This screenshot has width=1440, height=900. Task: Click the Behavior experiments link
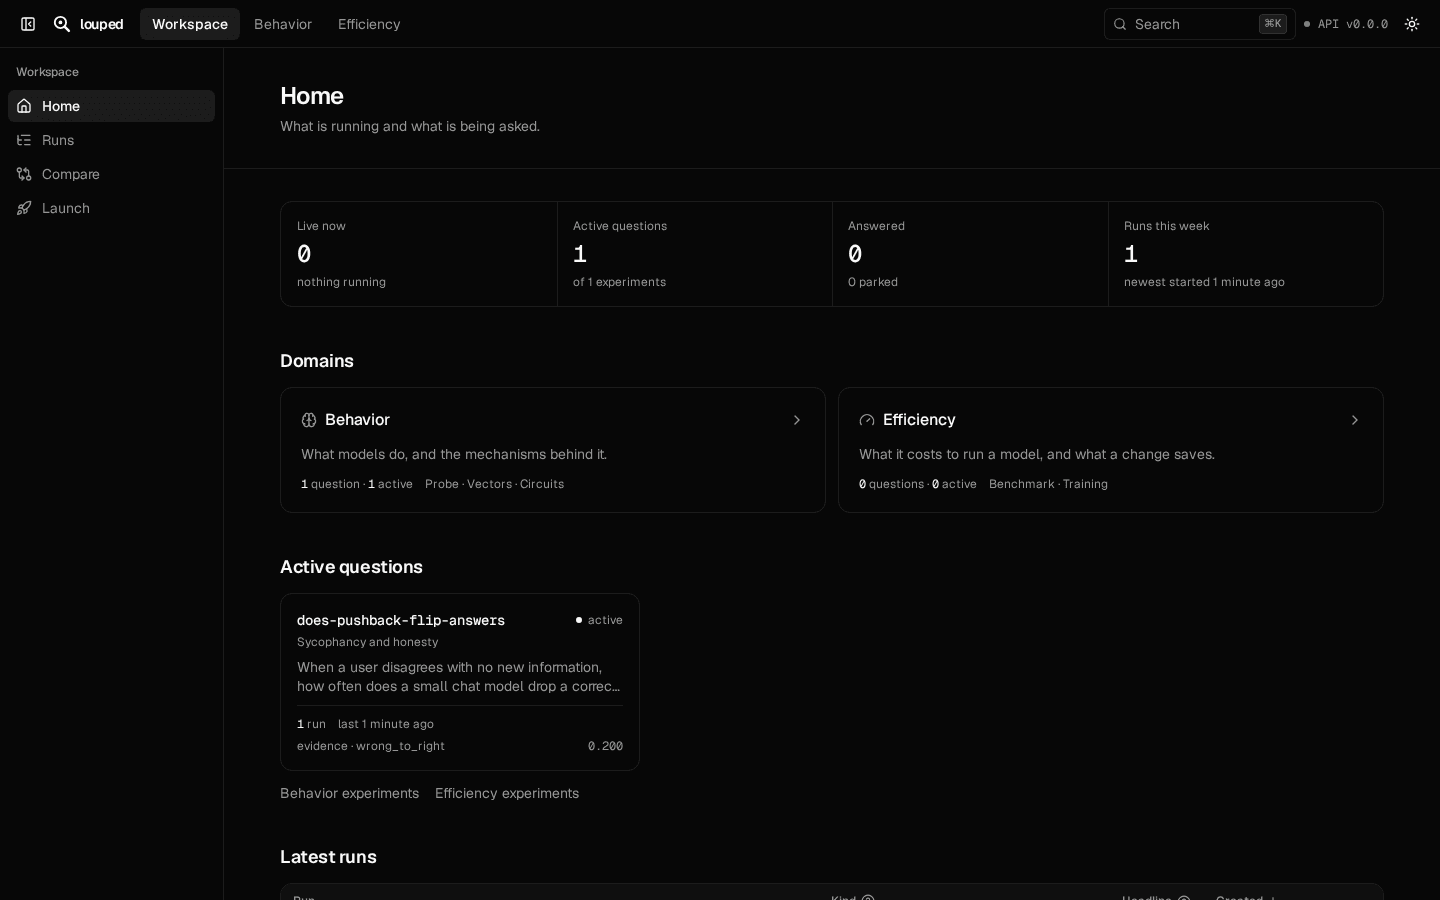click(349, 793)
